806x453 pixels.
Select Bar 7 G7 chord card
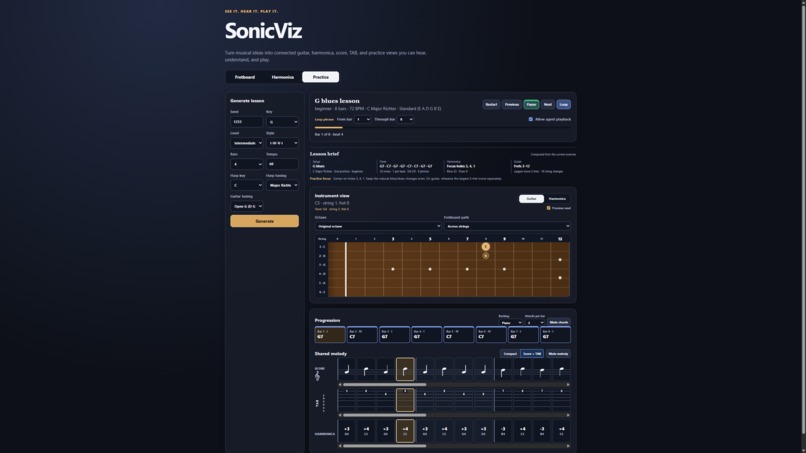pyautogui.click(x=523, y=335)
